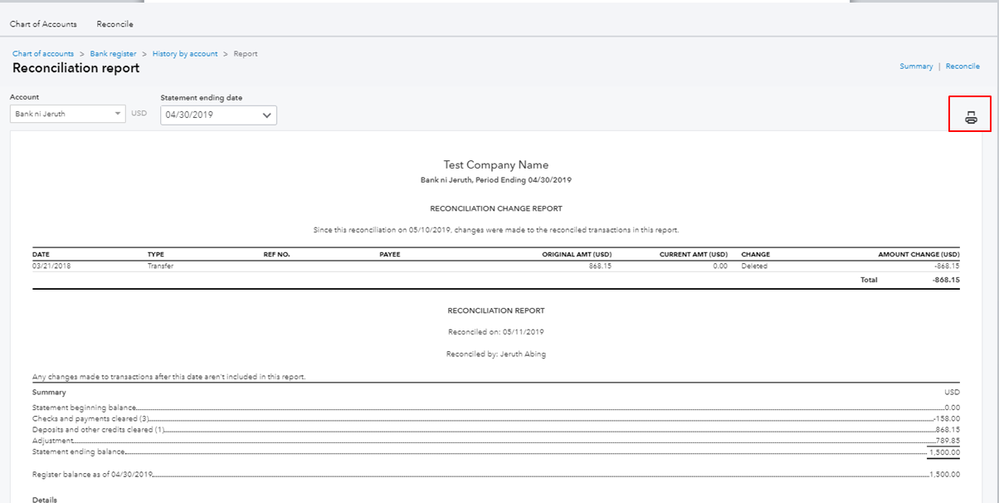Viewport: 999px width, 503px height.
Task: Open the Account dropdown showing Bank ni Jeruth
Action: click(68, 114)
